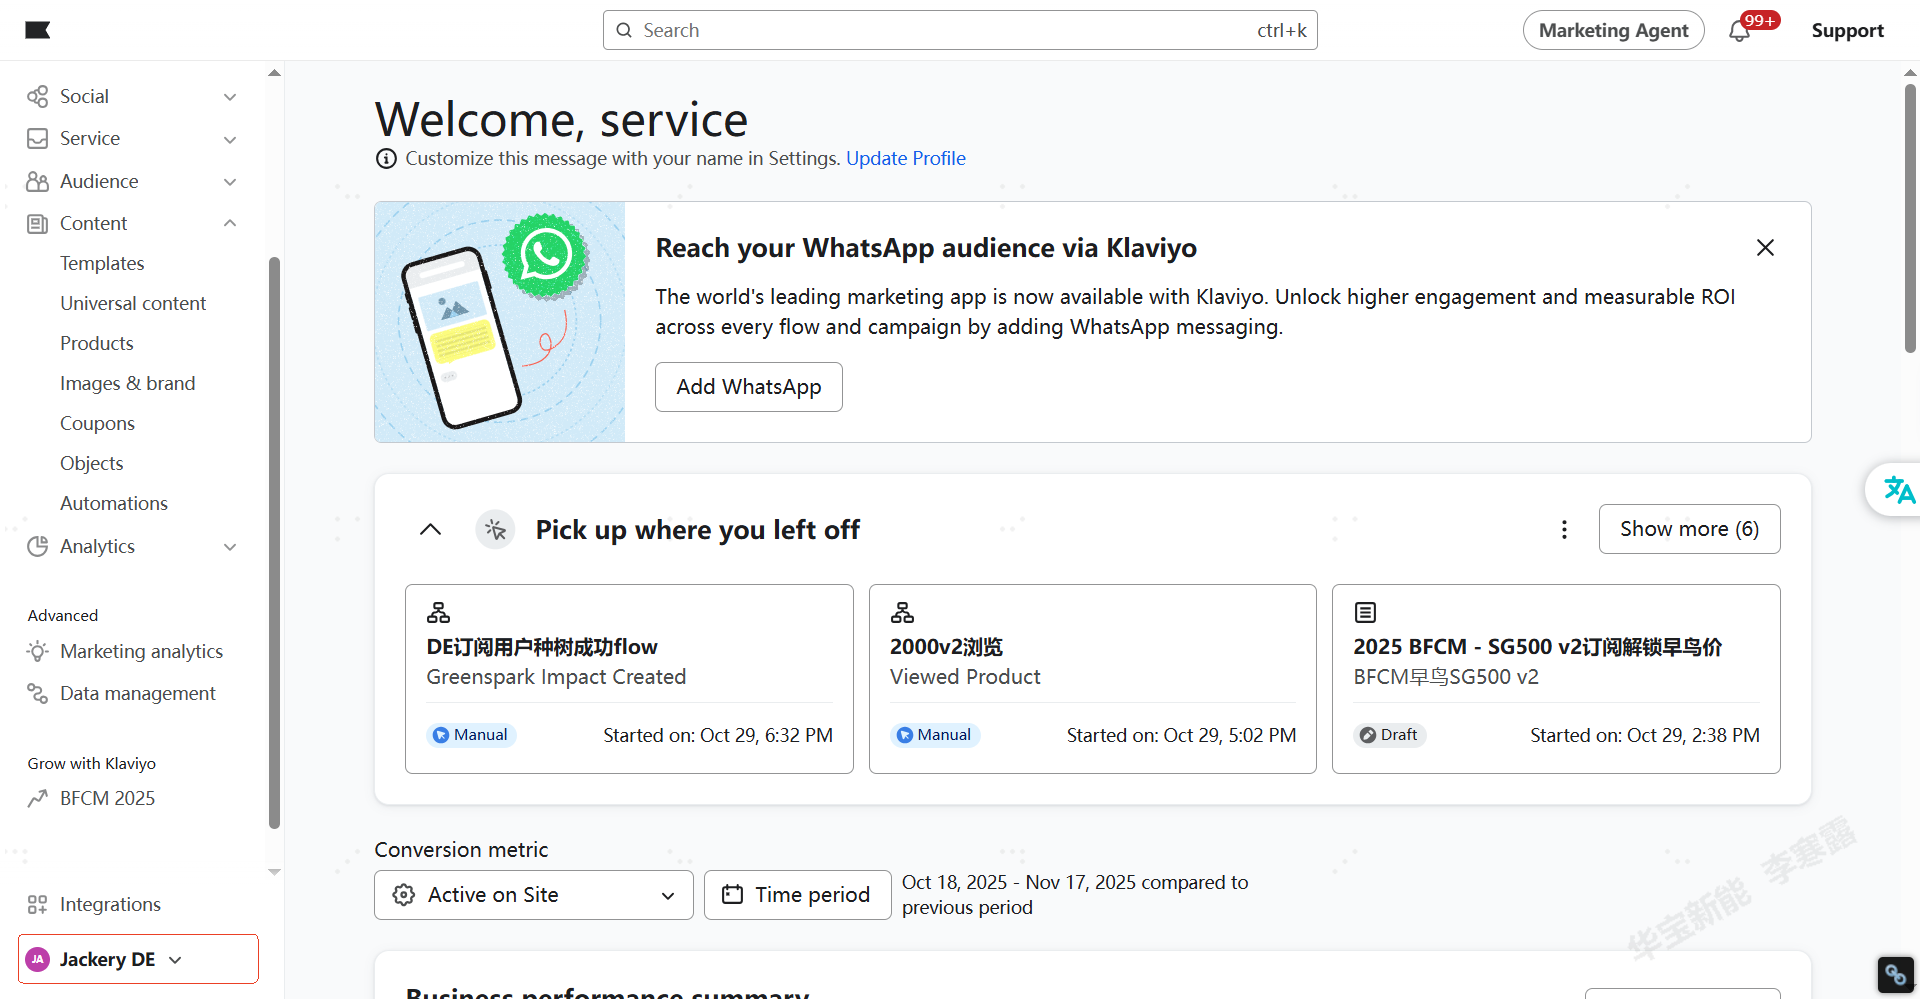Viewport: 1920px width, 999px height.
Task: Click the Analytics pie chart icon
Action: coord(38,546)
